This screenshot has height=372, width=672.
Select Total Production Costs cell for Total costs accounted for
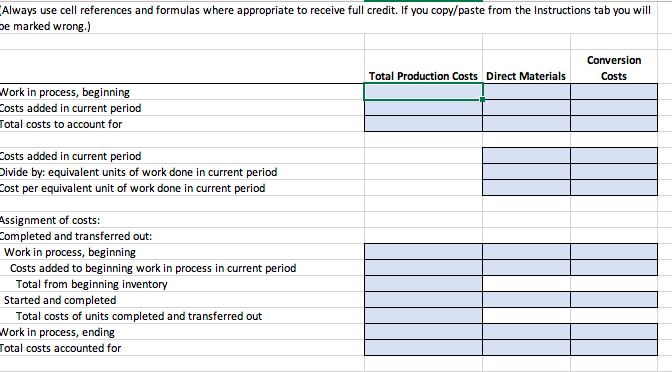click(423, 348)
